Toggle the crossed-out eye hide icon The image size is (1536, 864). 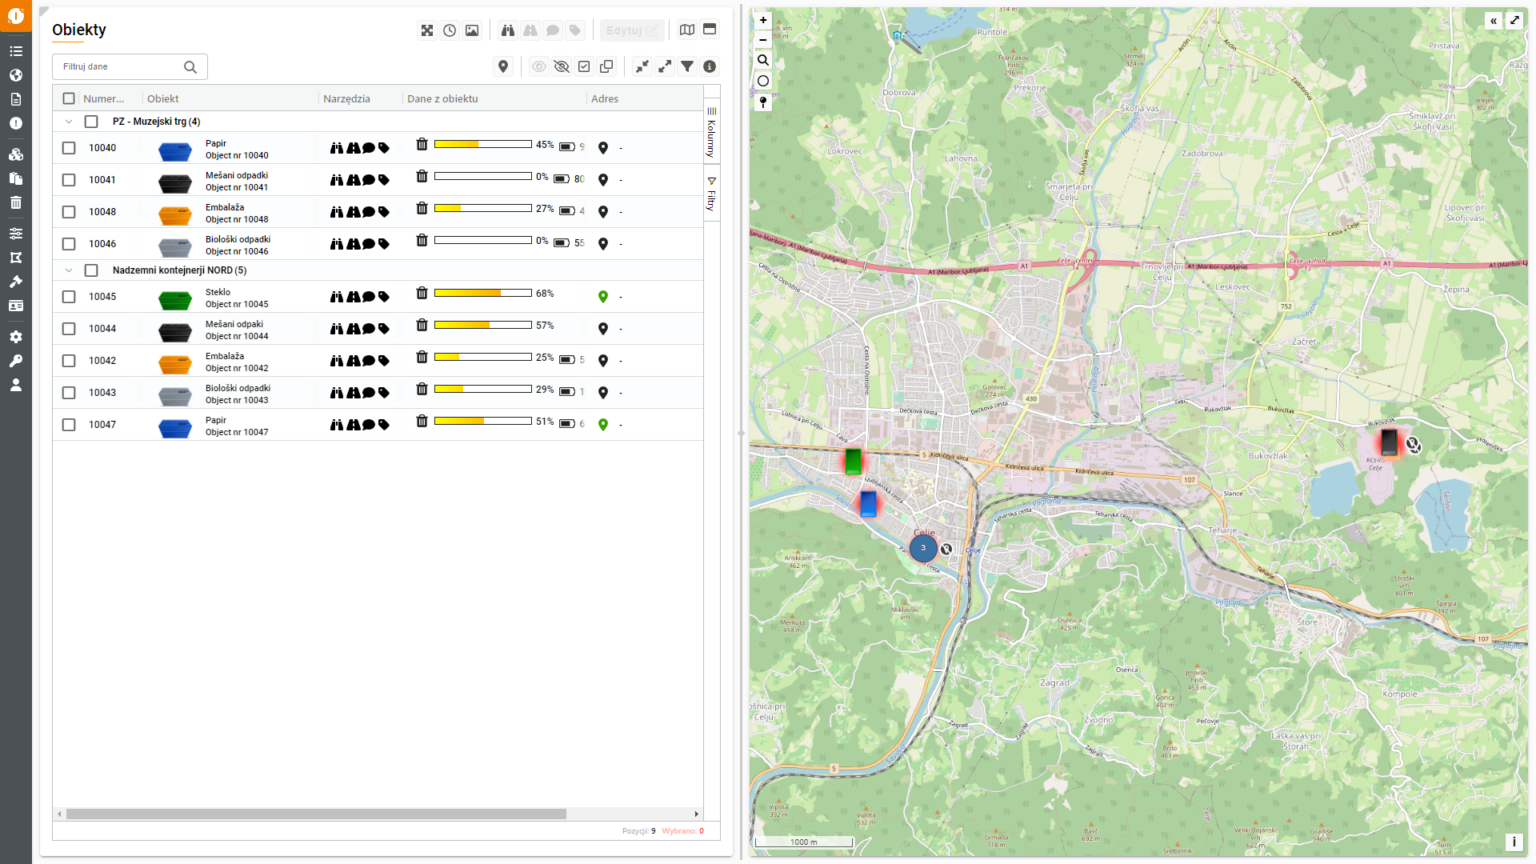[x=561, y=66]
